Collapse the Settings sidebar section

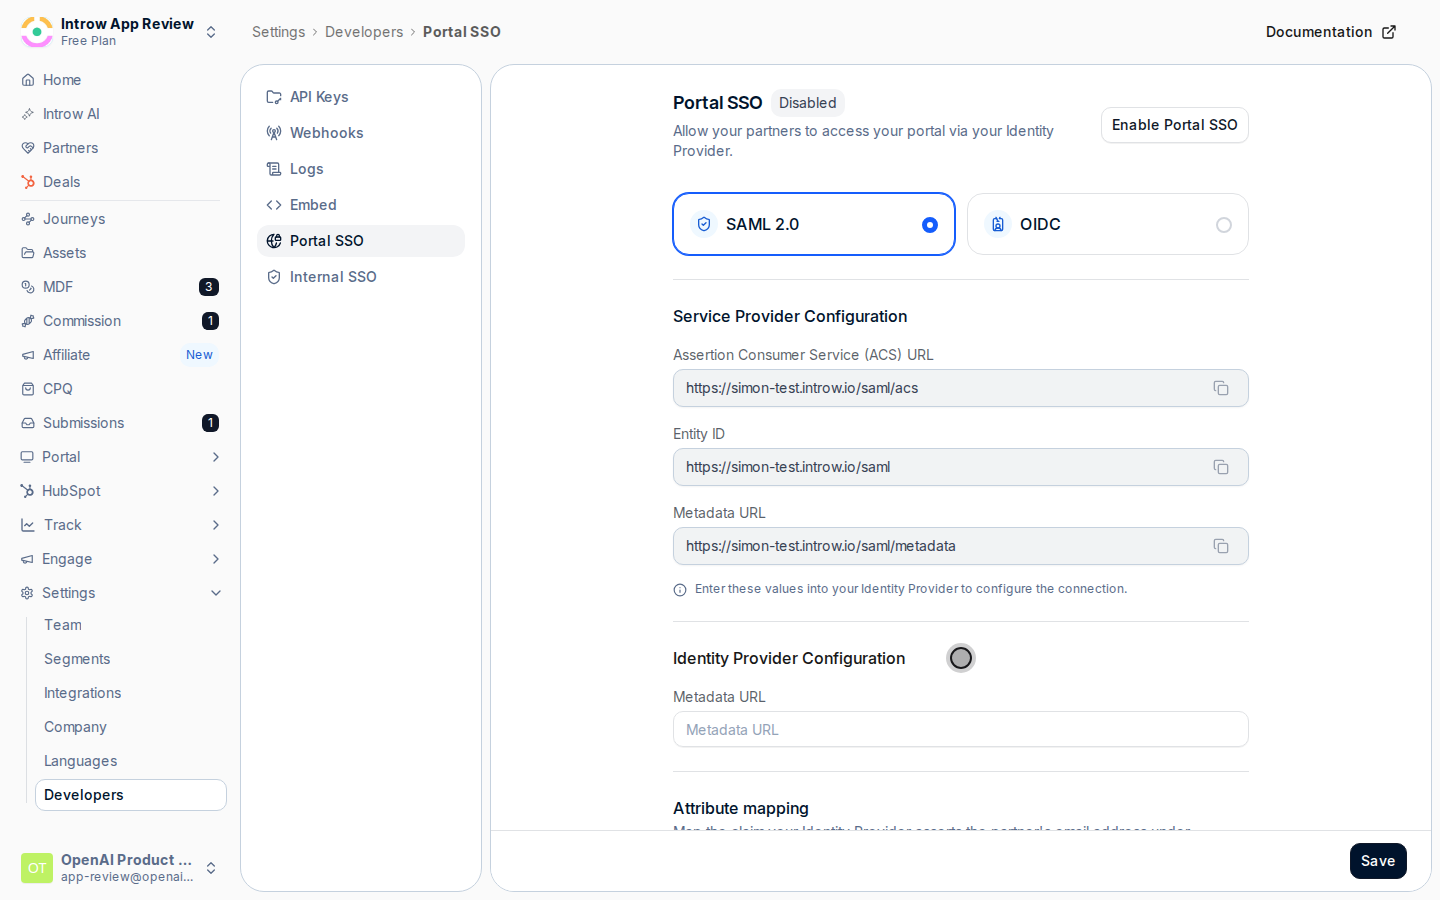coord(216,593)
